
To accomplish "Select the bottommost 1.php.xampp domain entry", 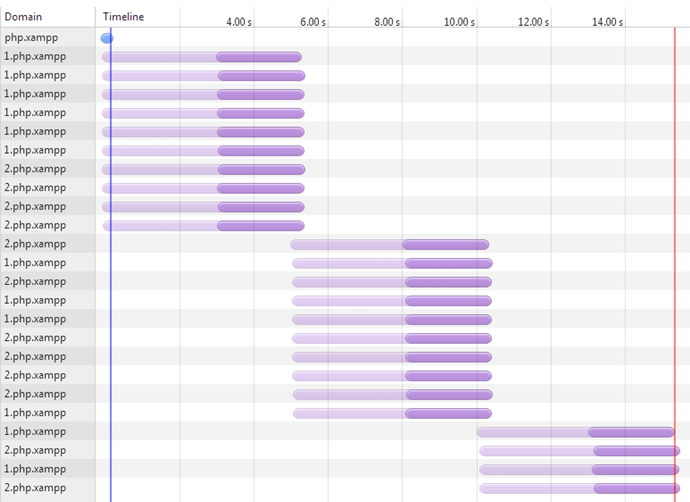I will pos(35,469).
